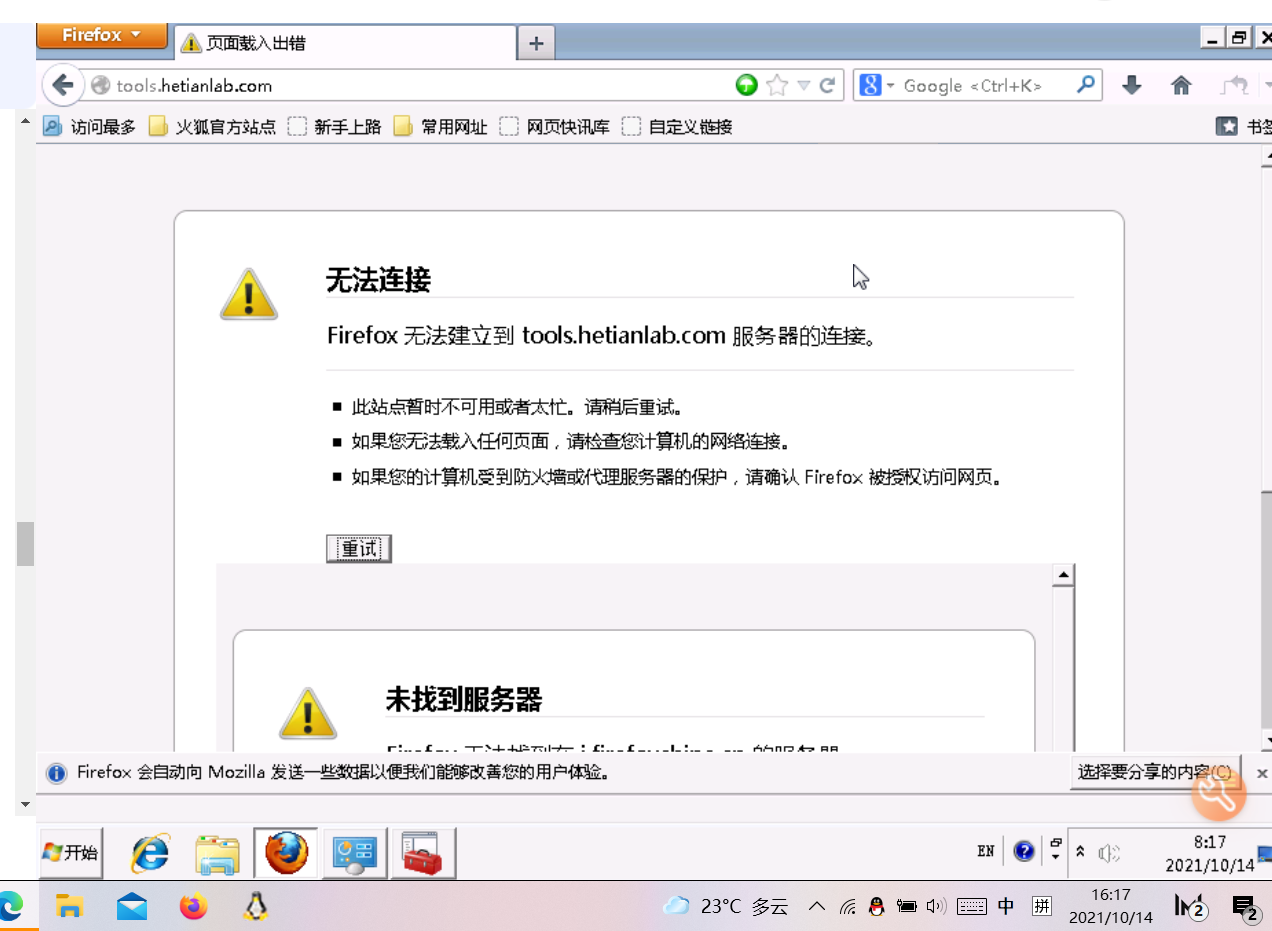The image size is (1272, 931).
Task: Click the host network wifi icon
Action: point(848,906)
